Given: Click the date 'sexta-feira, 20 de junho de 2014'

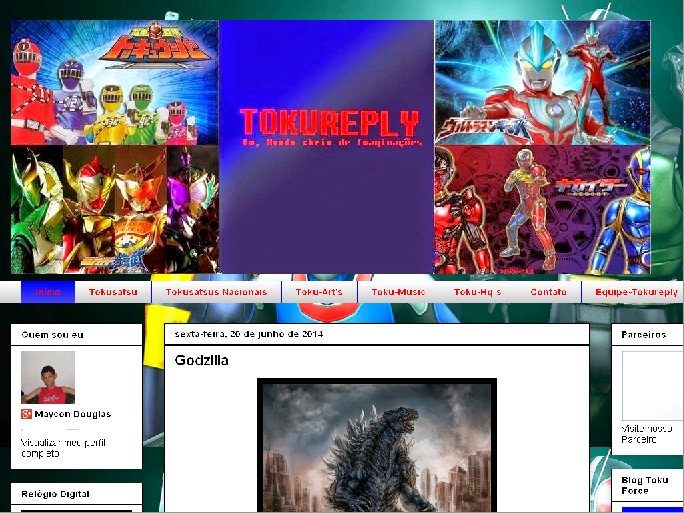Looking at the screenshot, I should 249,334.
